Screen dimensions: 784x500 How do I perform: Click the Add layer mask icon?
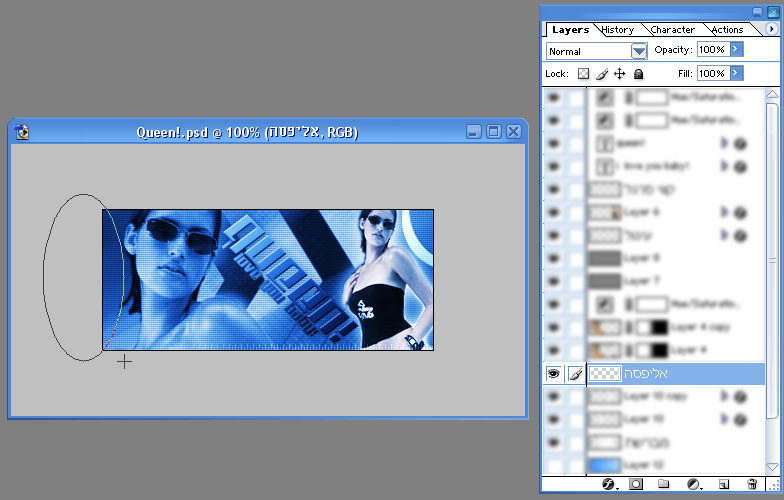pos(636,485)
